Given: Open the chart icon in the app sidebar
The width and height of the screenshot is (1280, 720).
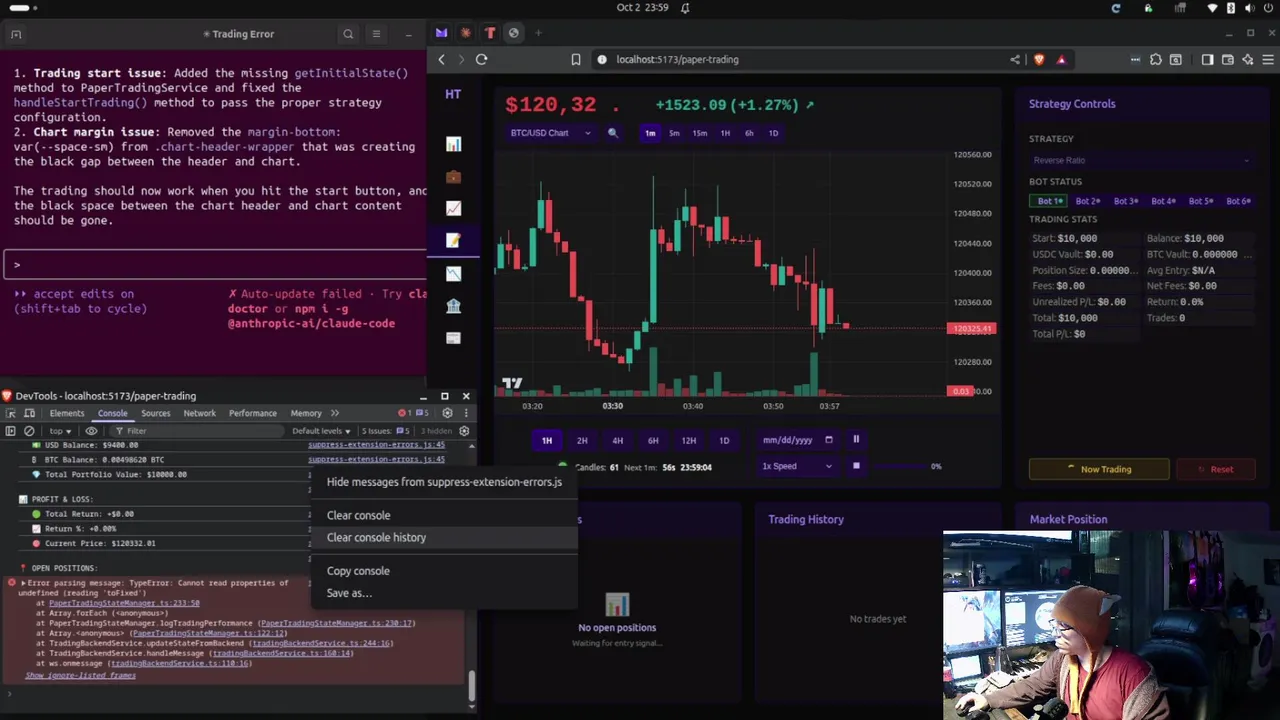Looking at the screenshot, I should (453, 145).
